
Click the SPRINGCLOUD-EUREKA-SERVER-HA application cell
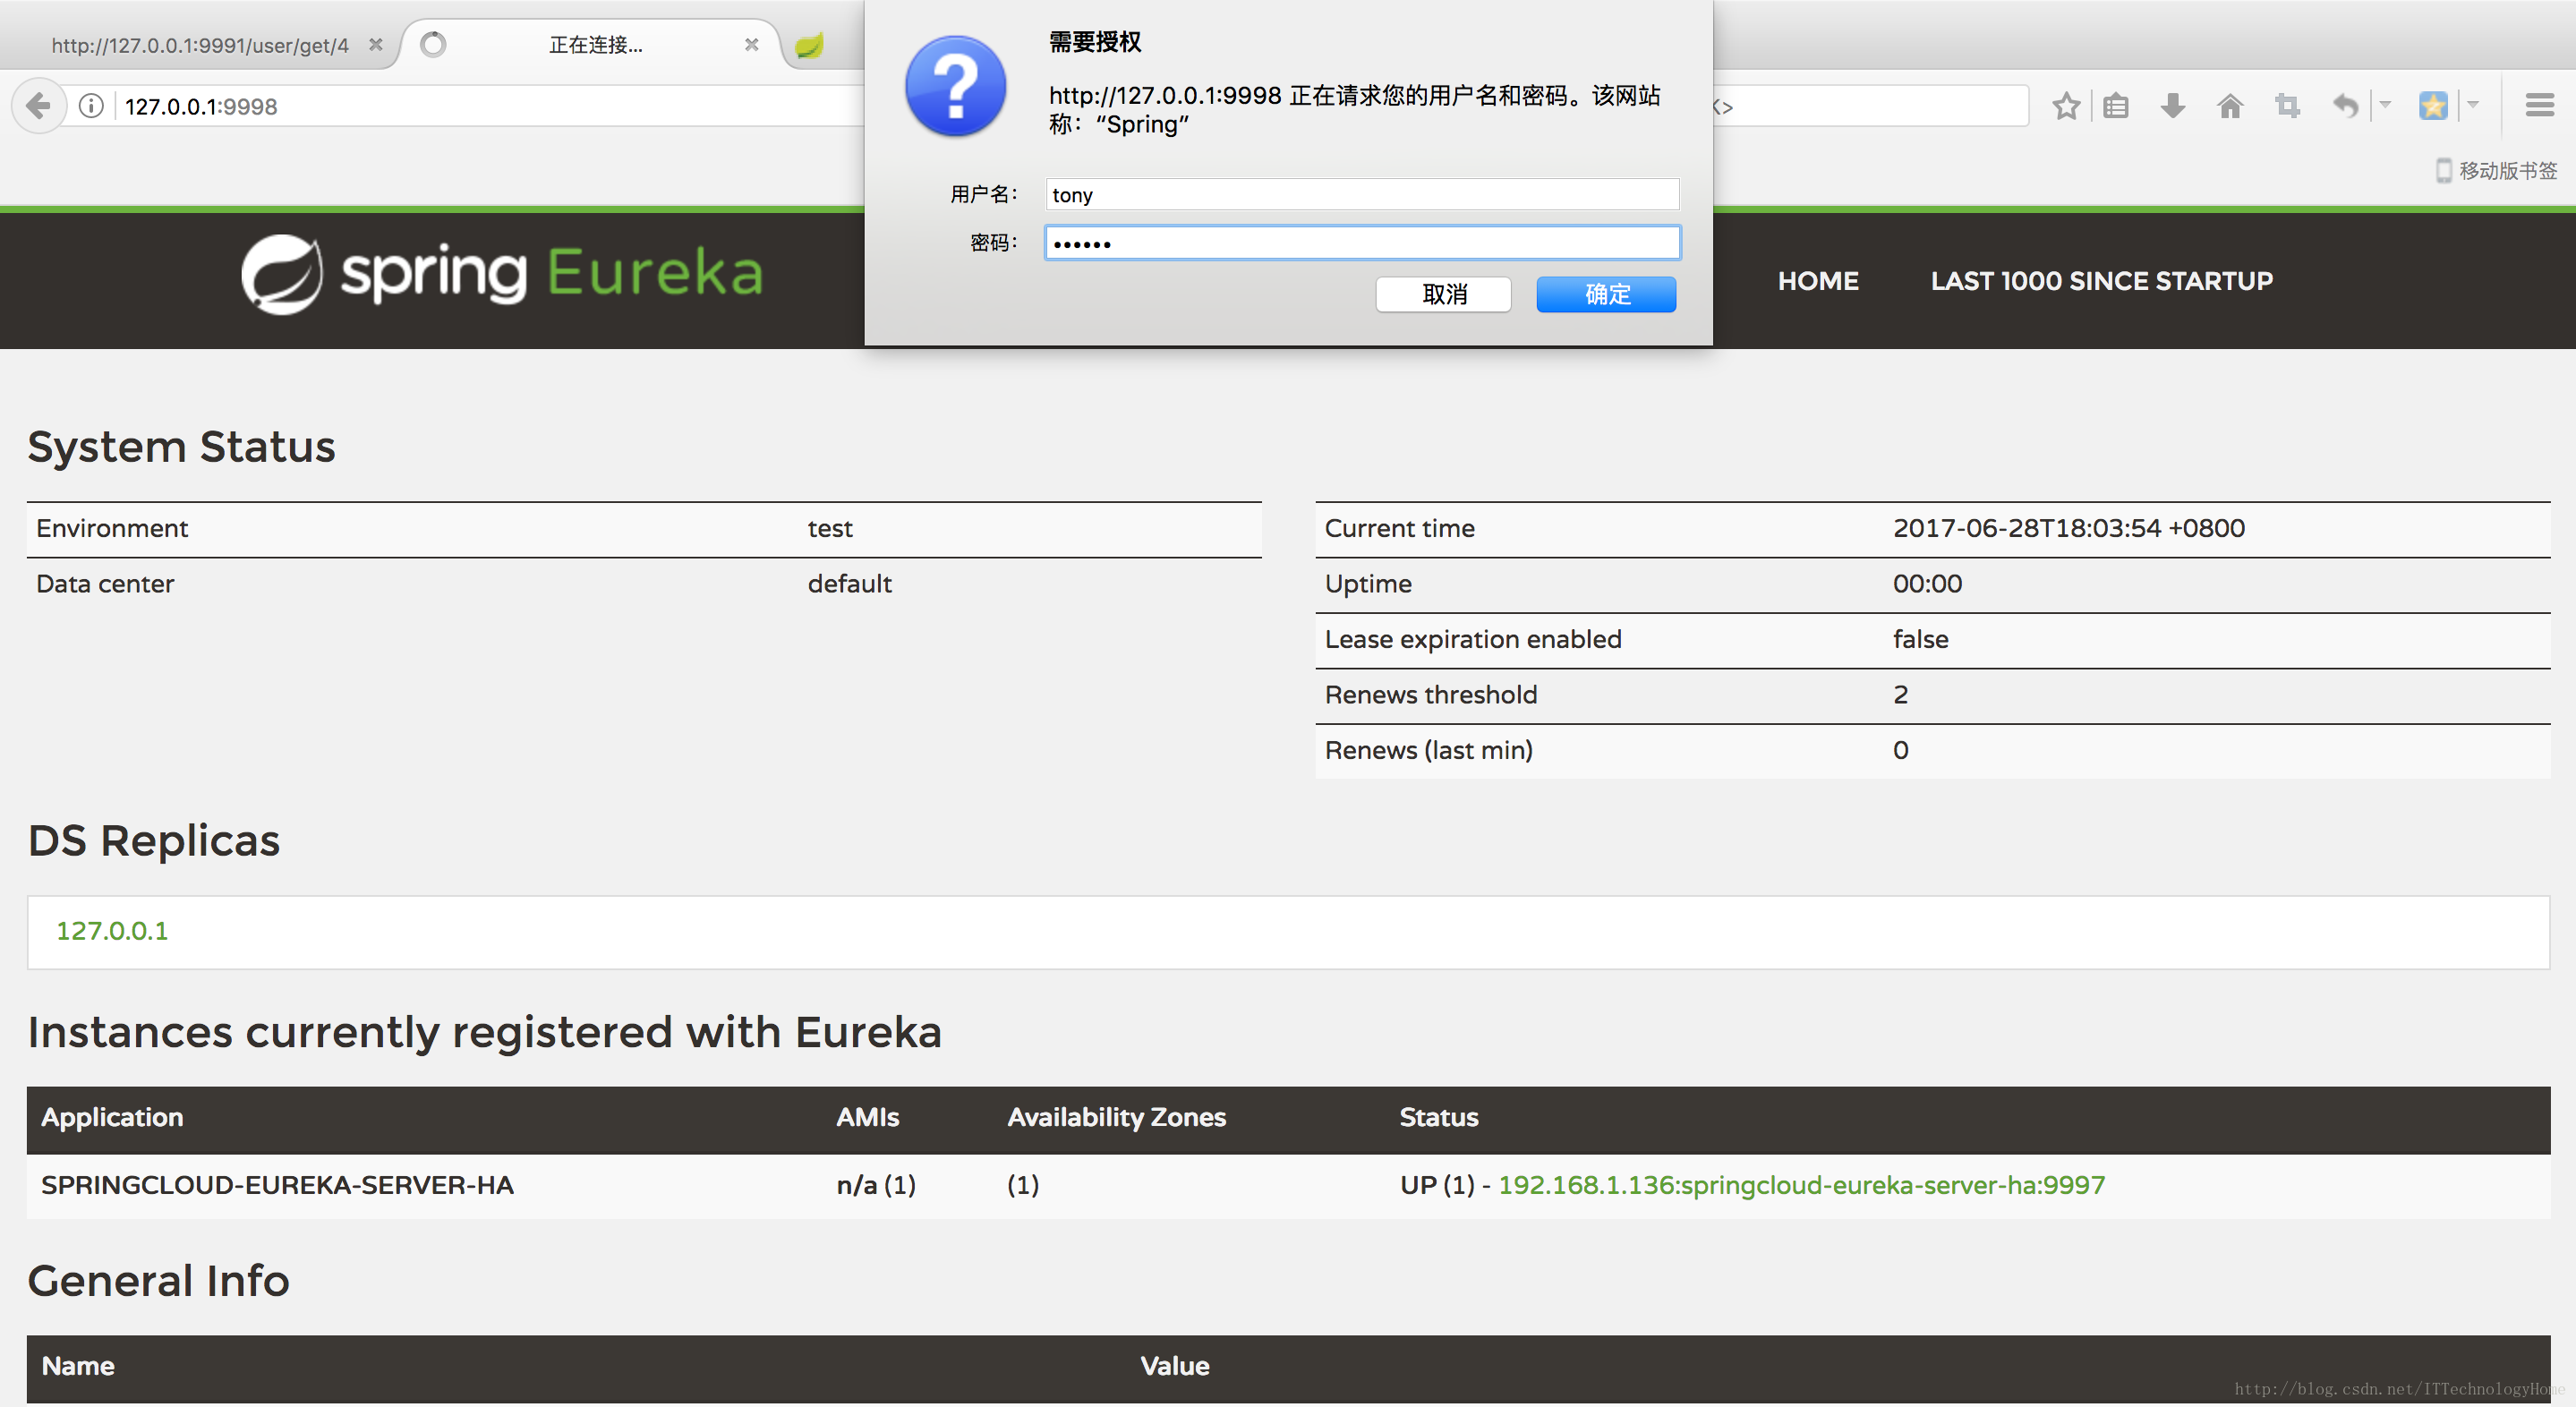277,1185
